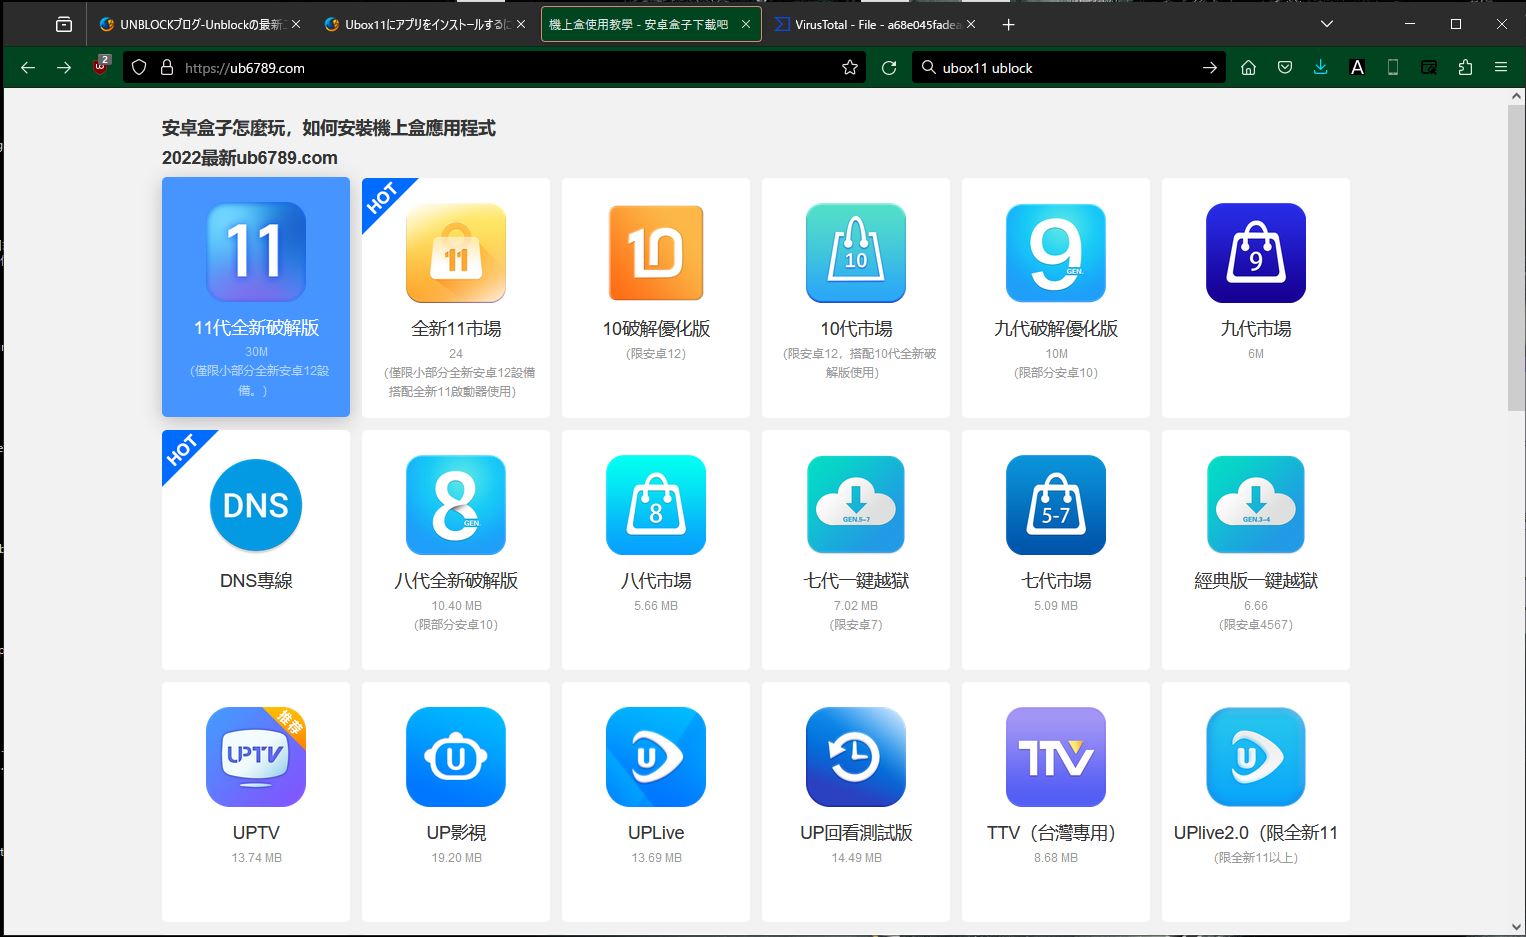Click the 全新11市場 title link
This screenshot has width=1526, height=937.
coord(456,328)
